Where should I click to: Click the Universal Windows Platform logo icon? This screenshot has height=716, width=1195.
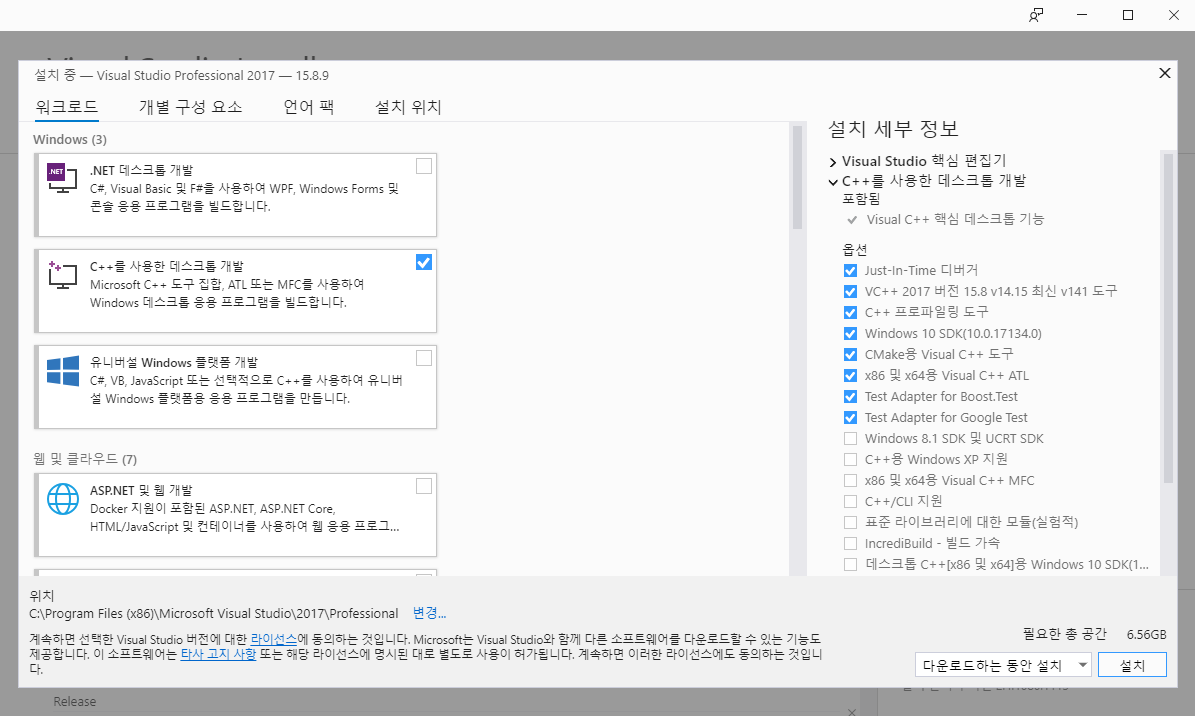coord(62,371)
